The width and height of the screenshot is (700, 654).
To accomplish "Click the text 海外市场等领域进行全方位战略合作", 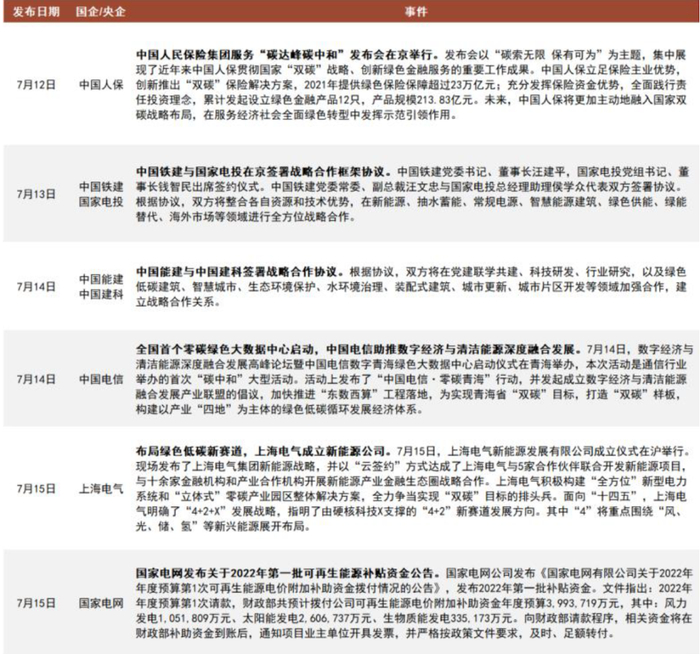I will [262, 217].
